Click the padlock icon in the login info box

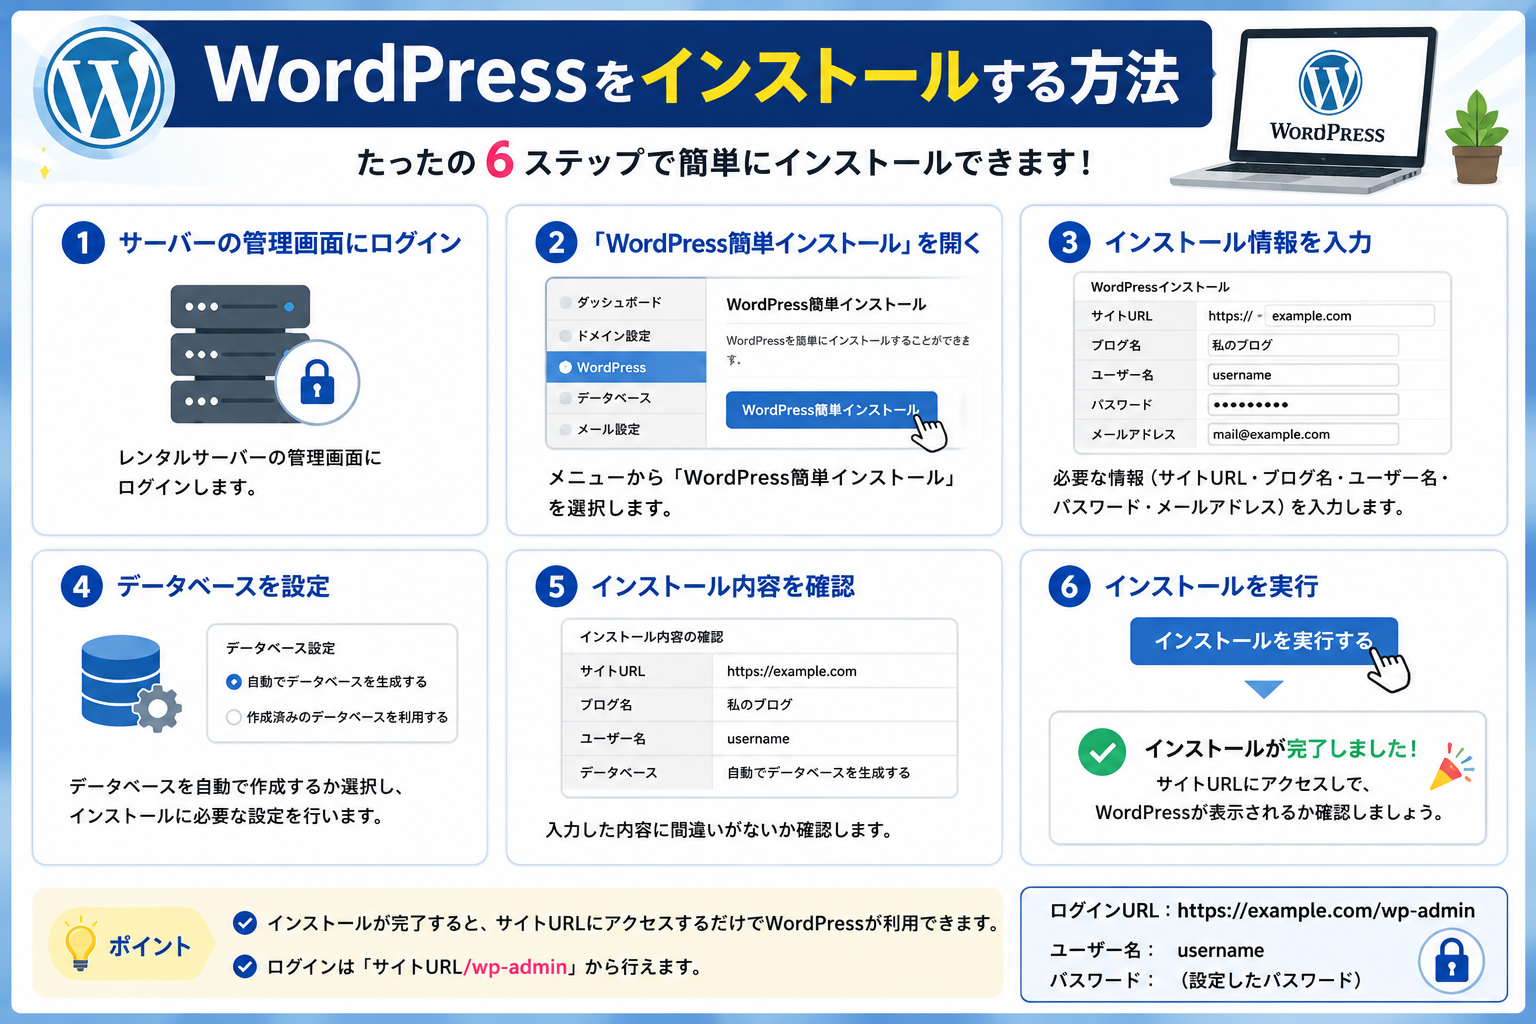[1451, 962]
